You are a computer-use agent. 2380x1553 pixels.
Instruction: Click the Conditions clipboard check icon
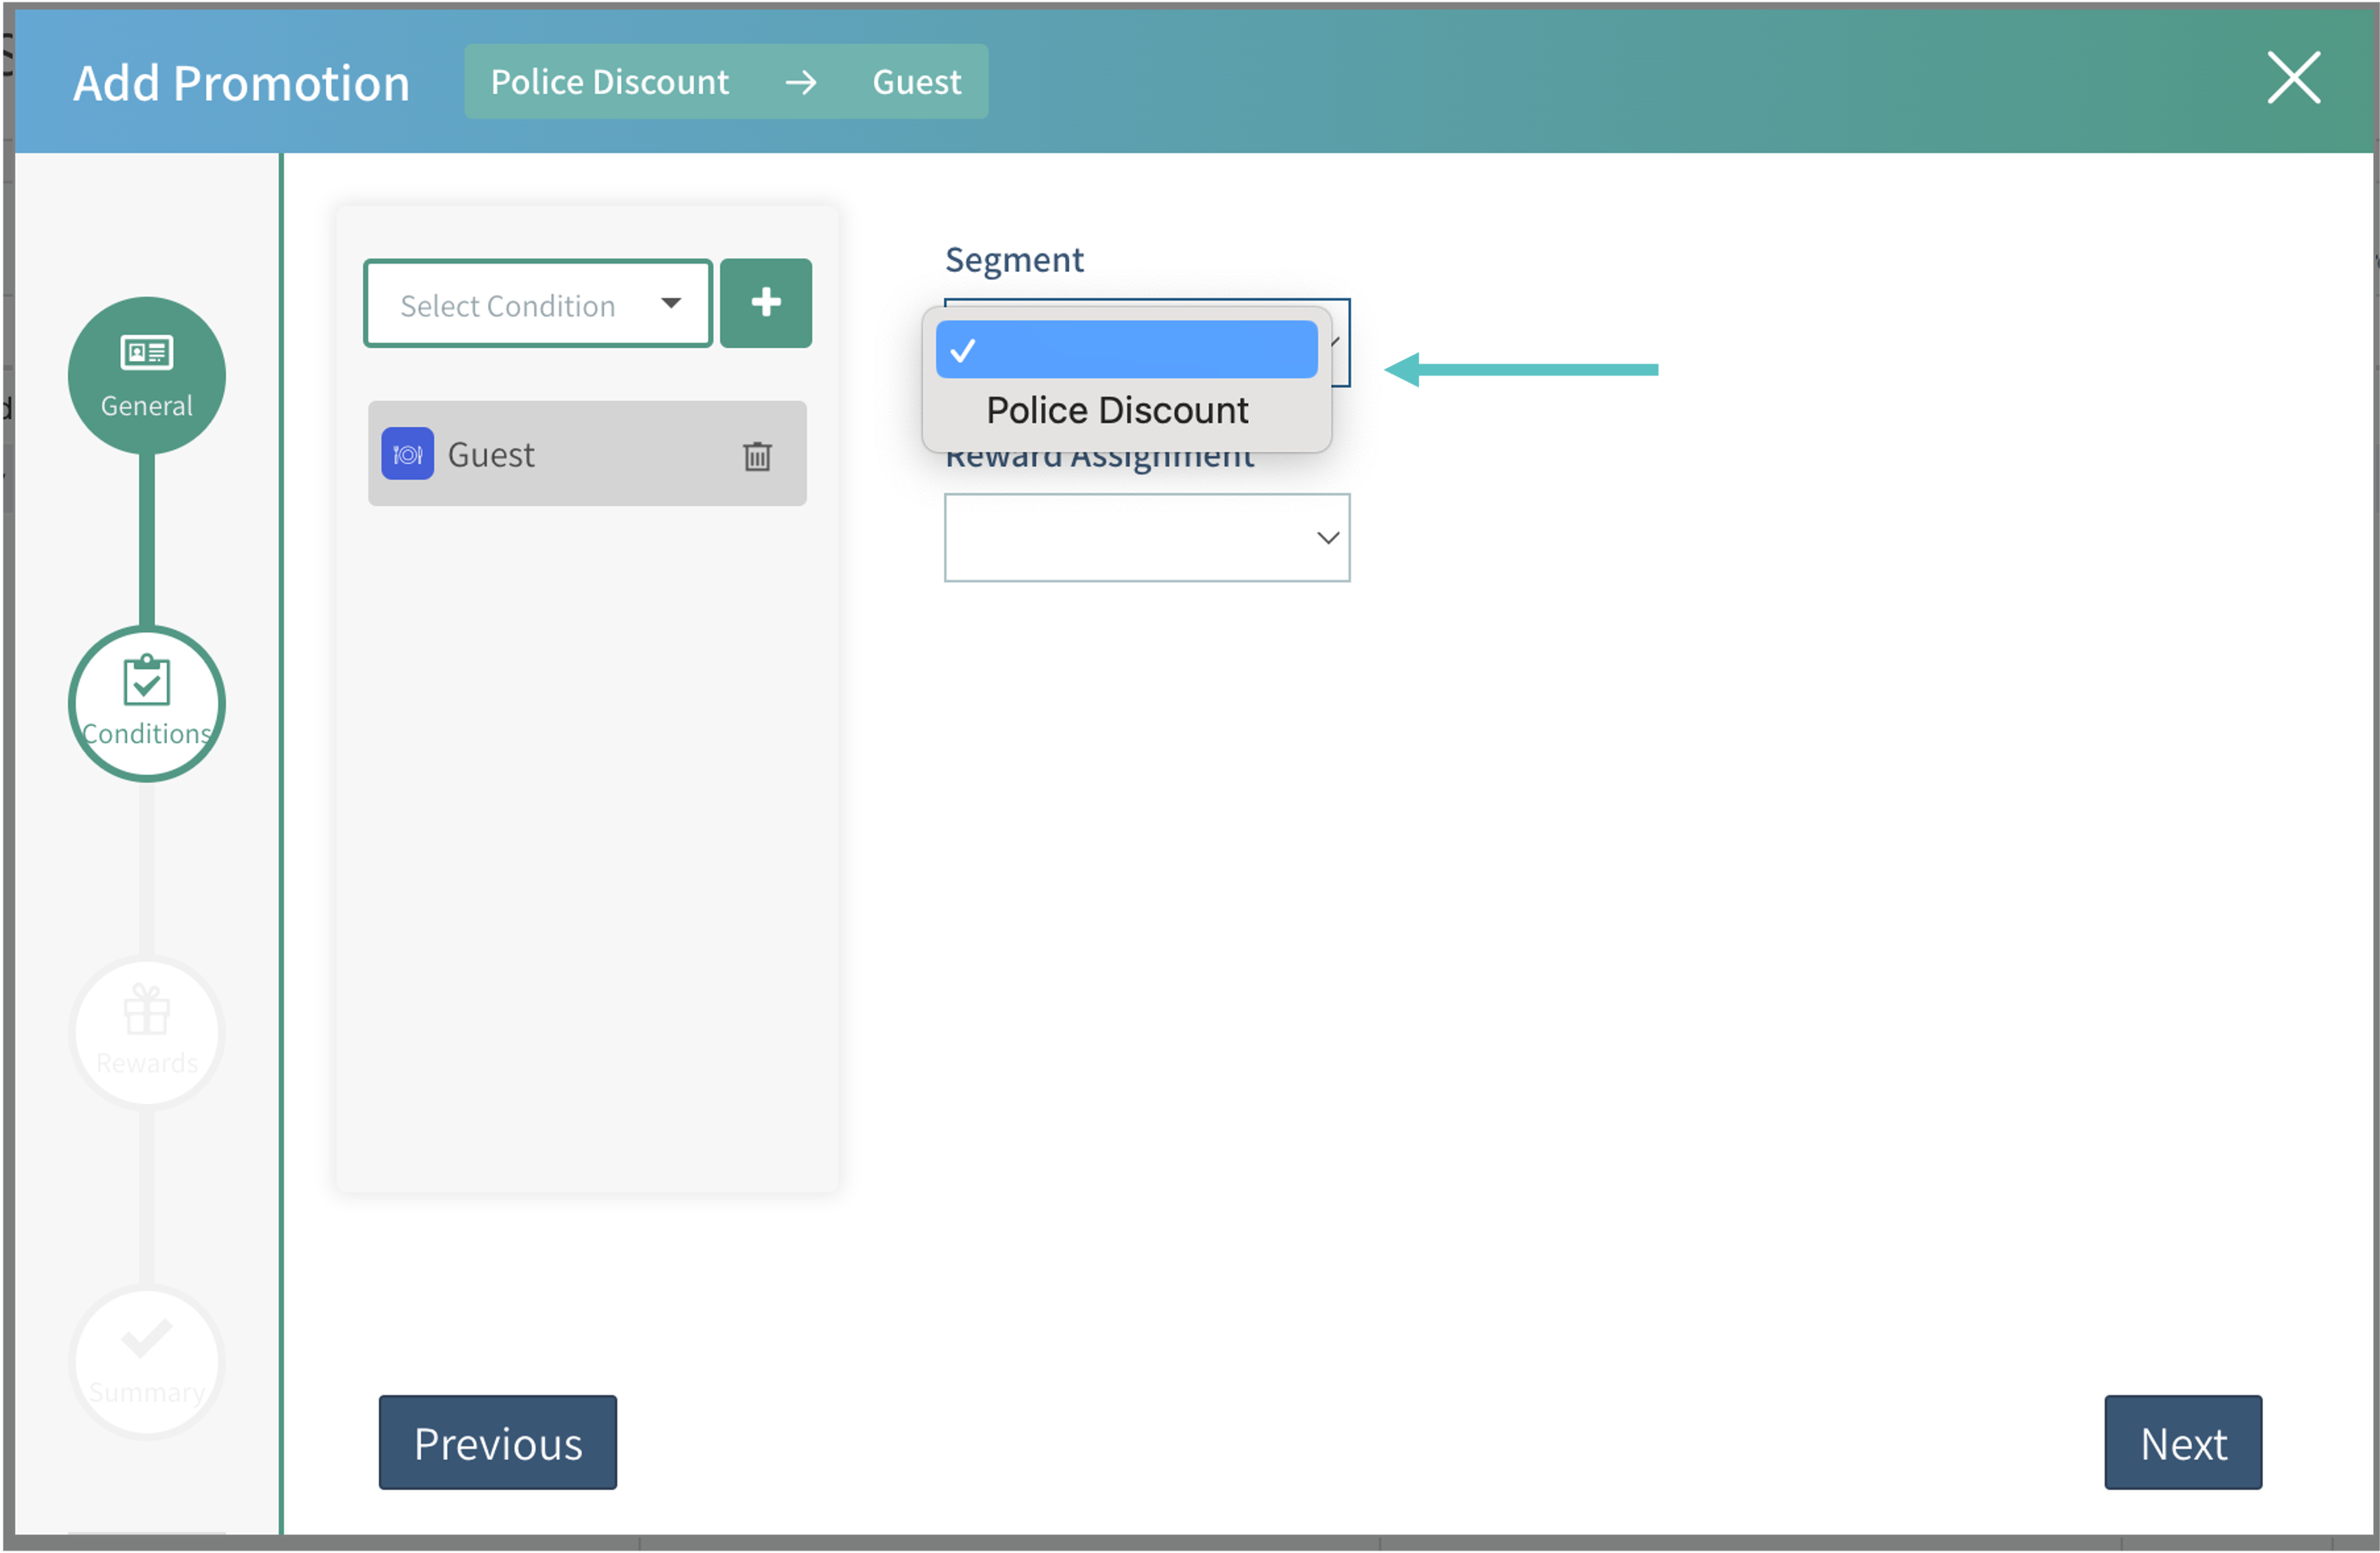coord(146,680)
